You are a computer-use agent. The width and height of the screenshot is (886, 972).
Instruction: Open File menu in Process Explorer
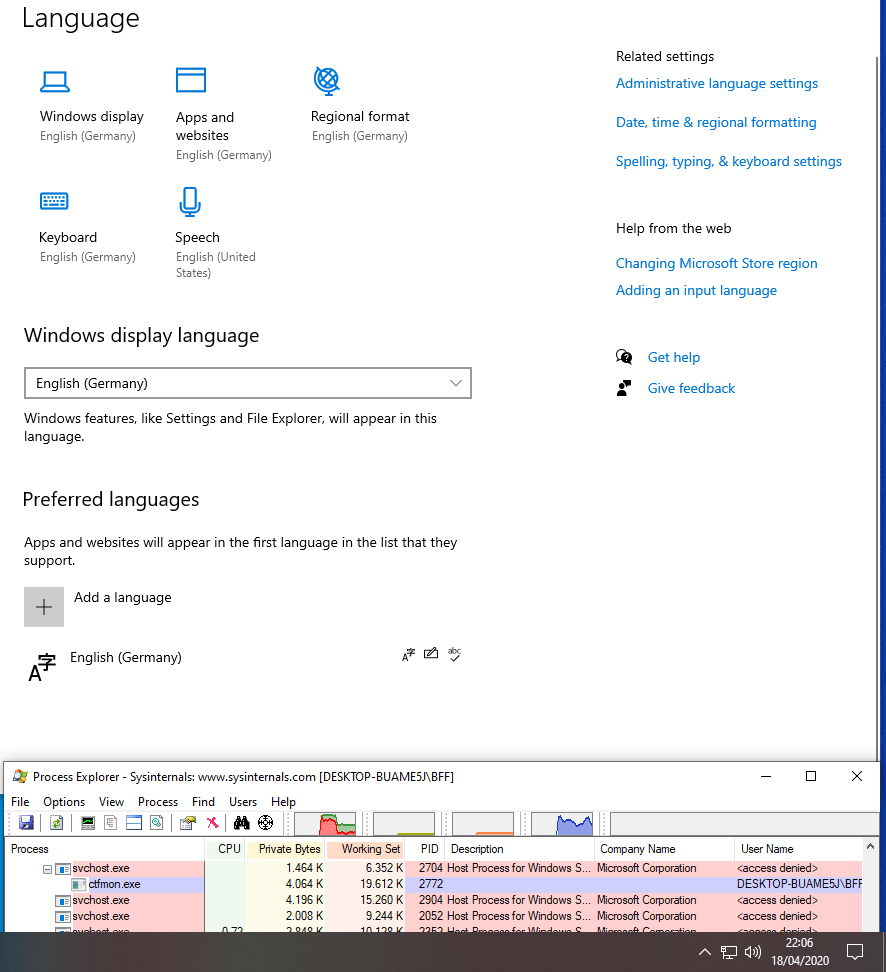pyautogui.click(x=20, y=802)
